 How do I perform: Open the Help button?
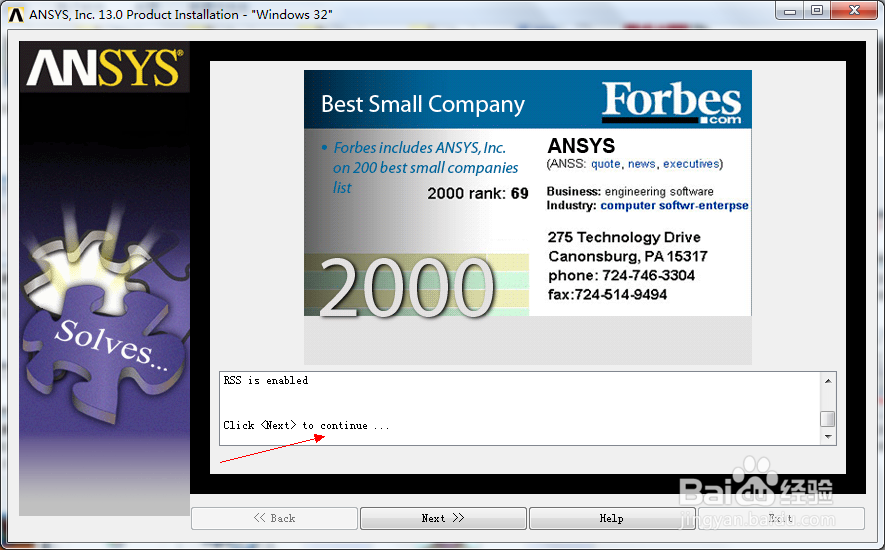612,518
